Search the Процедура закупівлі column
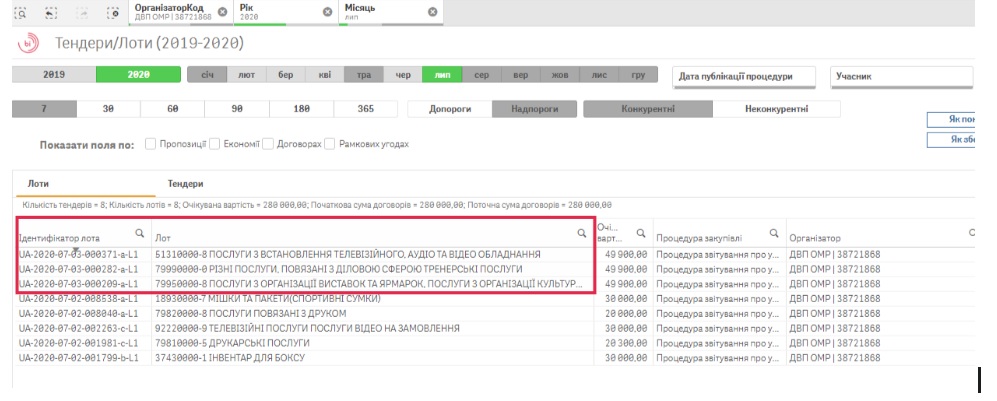 pos(773,233)
